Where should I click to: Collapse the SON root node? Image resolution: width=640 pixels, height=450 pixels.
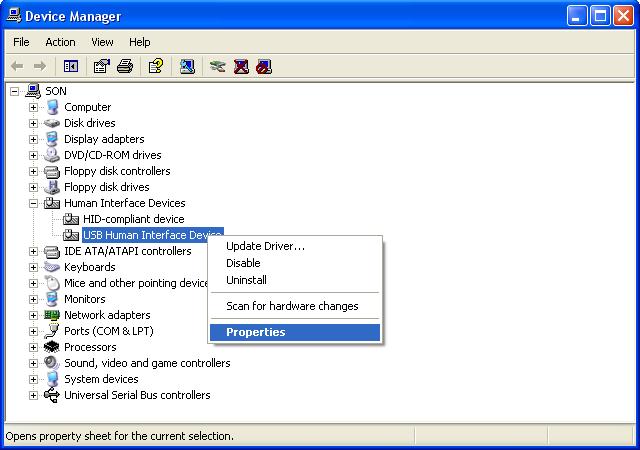tap(15, 91)
